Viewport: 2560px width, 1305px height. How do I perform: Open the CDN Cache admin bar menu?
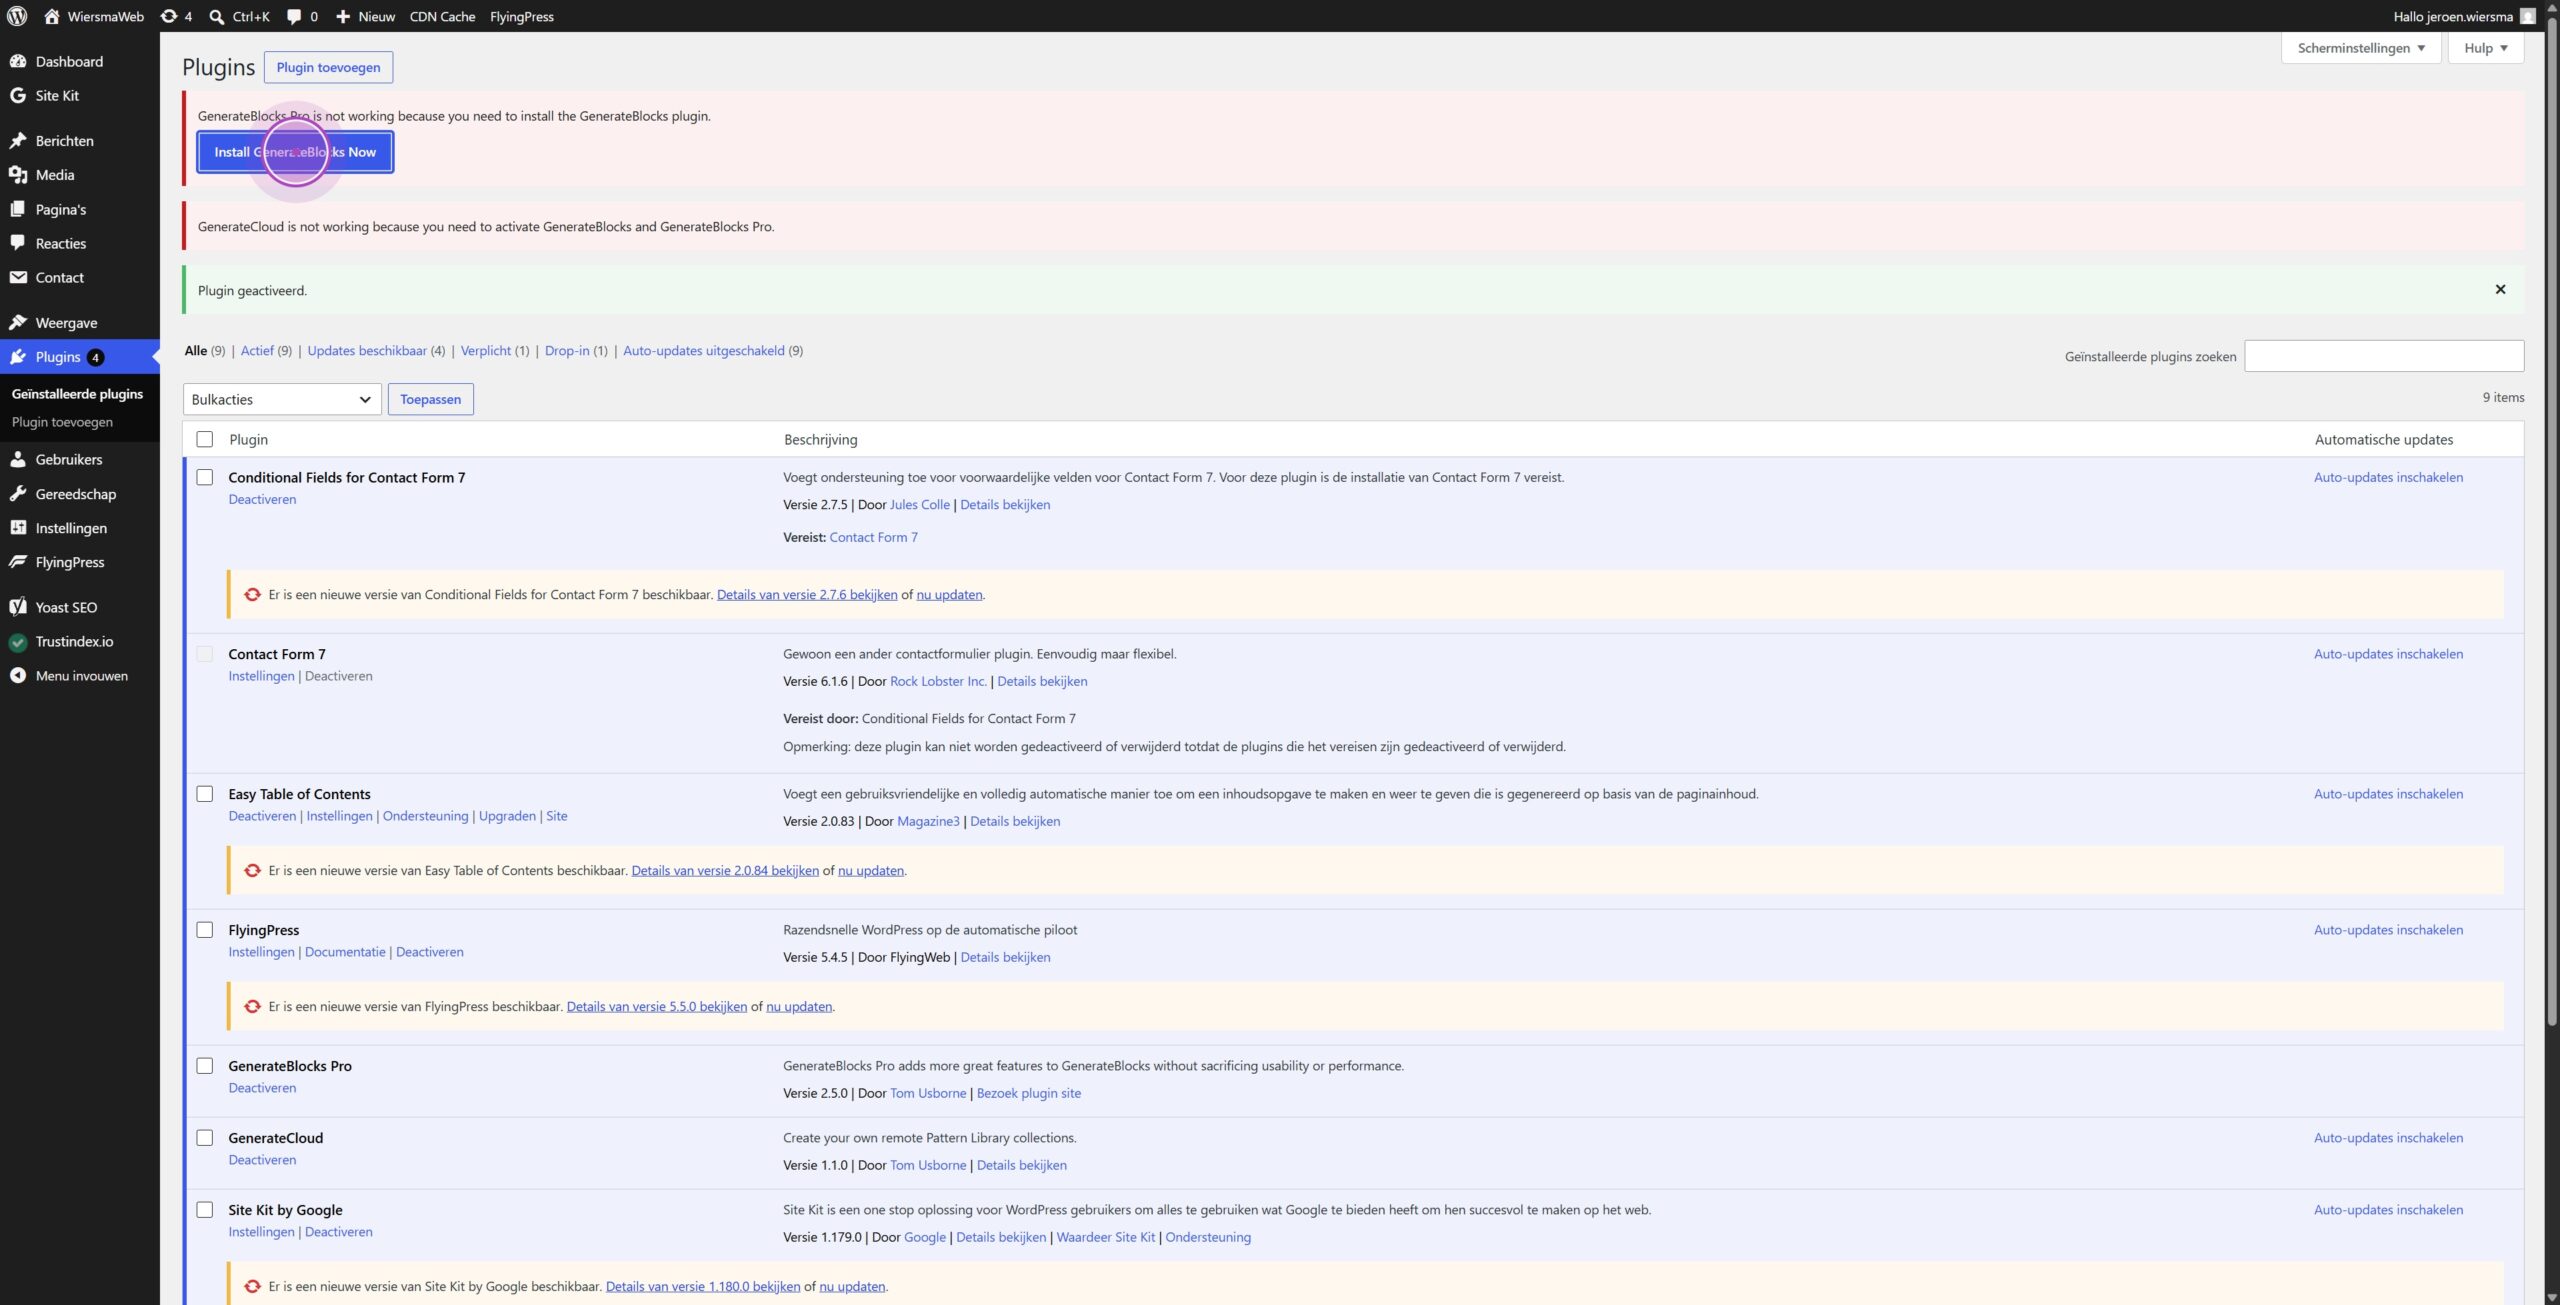[x=442, y=16]
